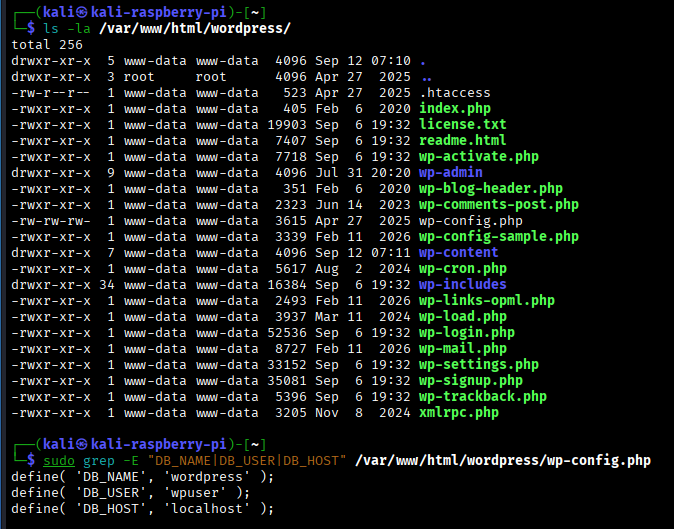This screenshot has height=529, width=674.
Task: Select the /var/www/html/wordpress/ path argument
Action: click(x=195, y=29)
